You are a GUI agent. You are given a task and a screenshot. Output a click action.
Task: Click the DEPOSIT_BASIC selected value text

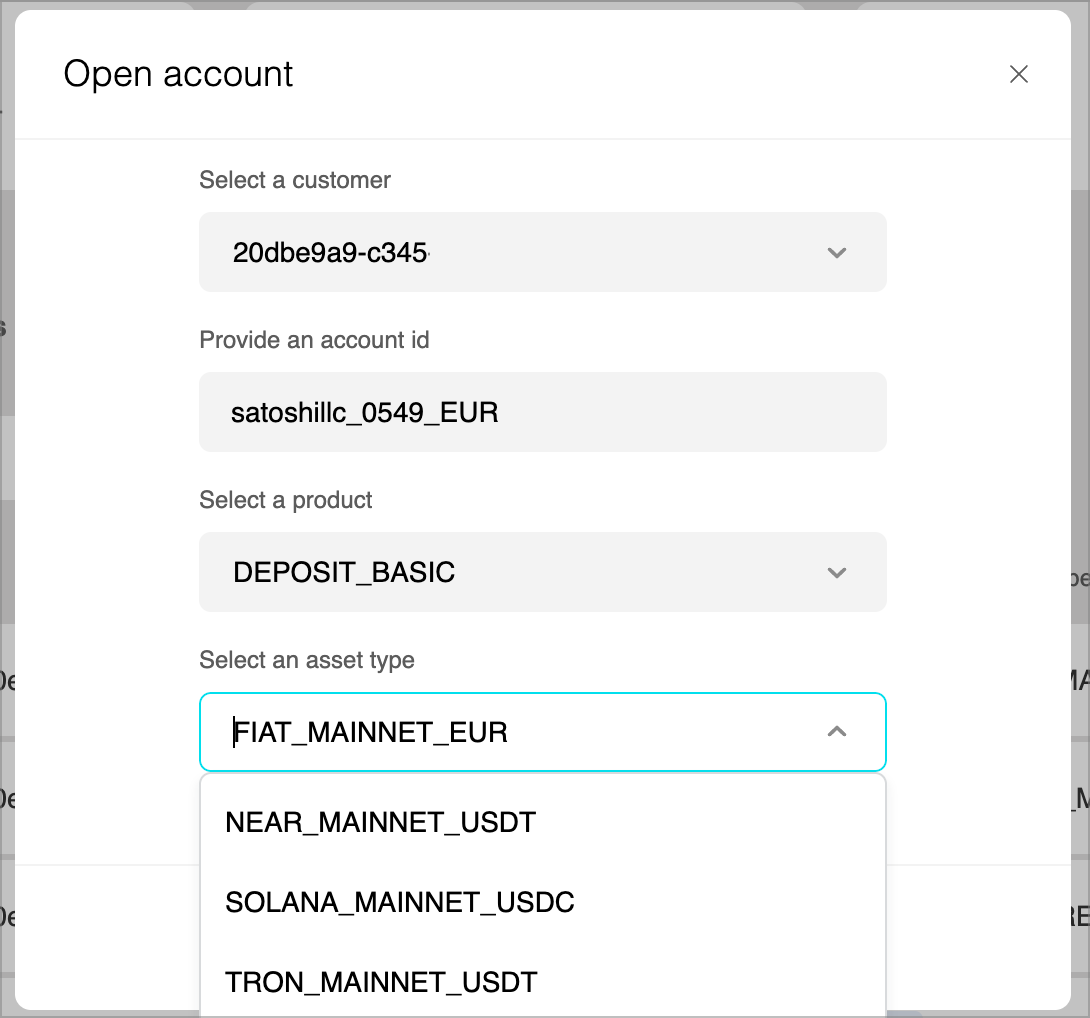[x=344, y=573]
